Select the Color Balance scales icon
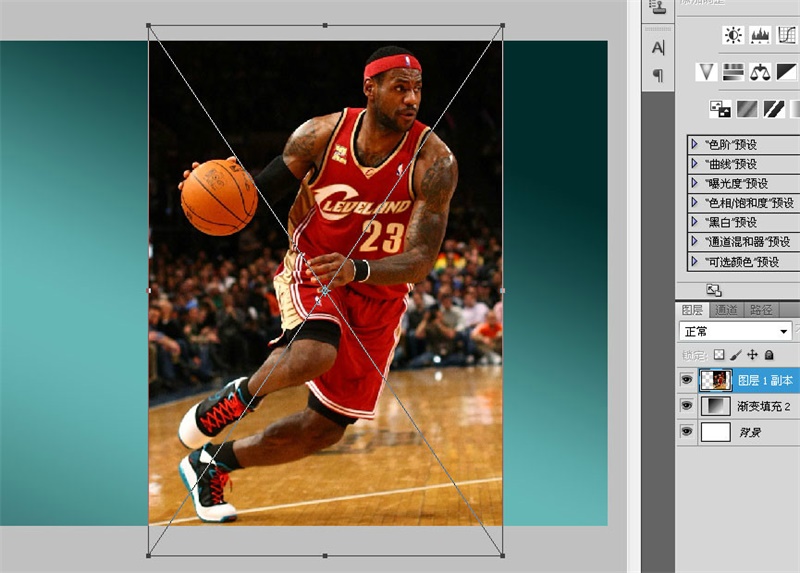 760,72
